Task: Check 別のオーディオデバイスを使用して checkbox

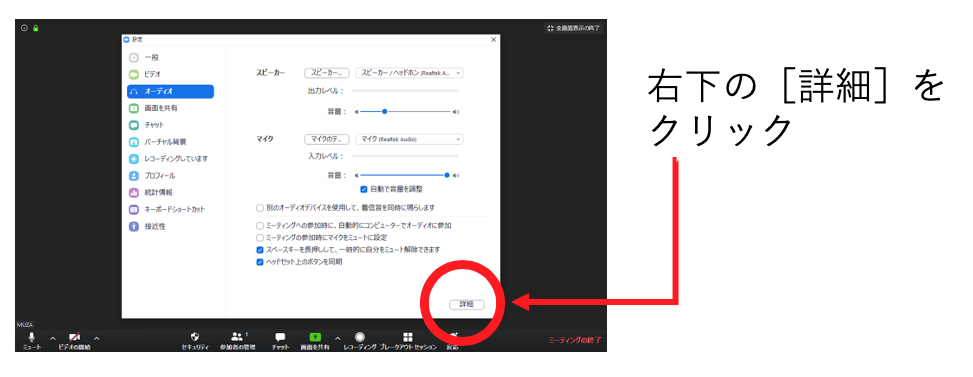Action: coord(260,208)
